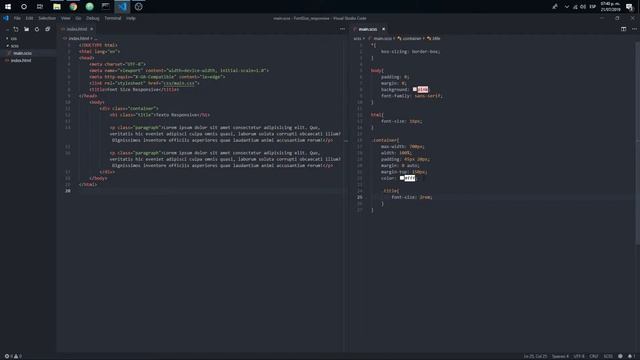
Task: Open the Selection menu
Action: (x=47, y=18)
